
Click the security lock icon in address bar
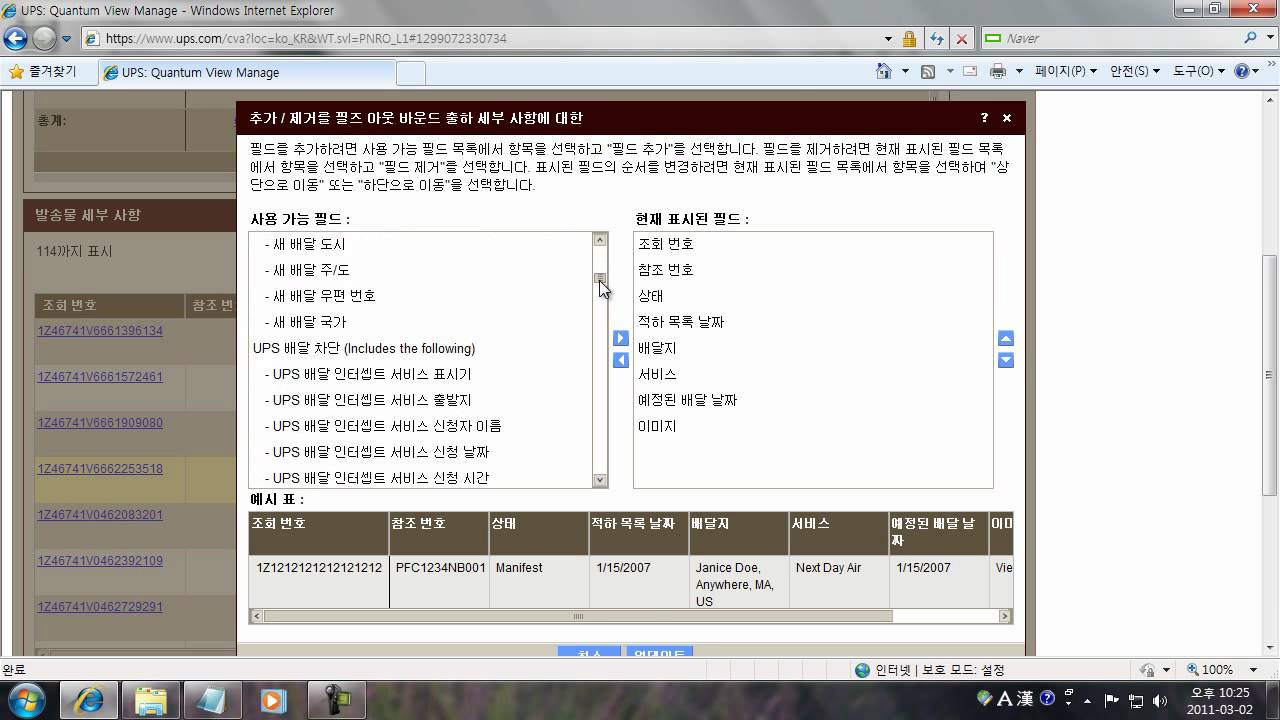(x=909, y=39)
